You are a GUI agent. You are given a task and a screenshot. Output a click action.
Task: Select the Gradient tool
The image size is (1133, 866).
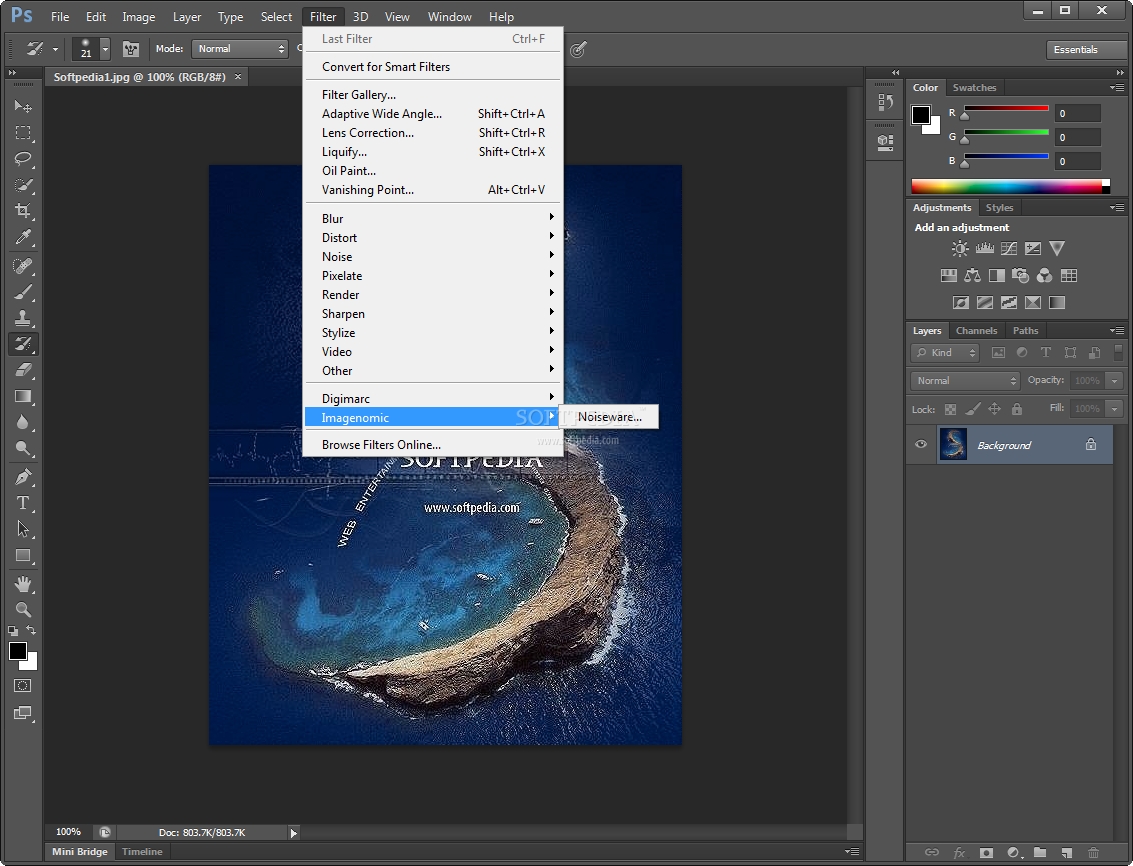click(x=23, y=396)
